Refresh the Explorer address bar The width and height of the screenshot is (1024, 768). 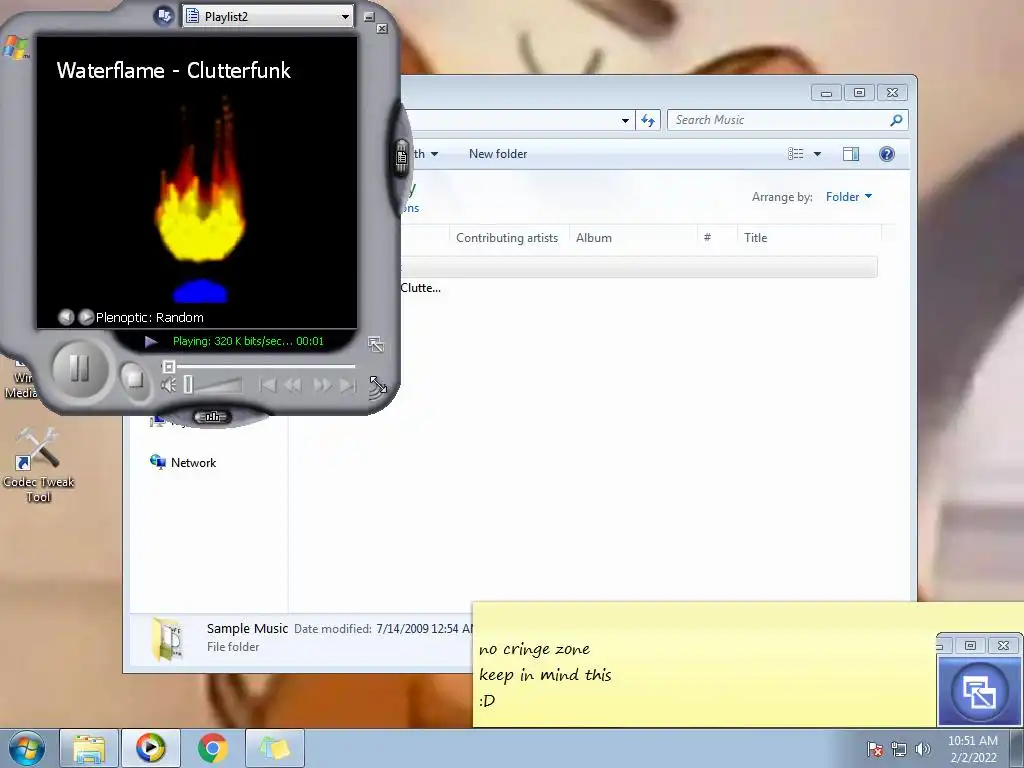pyautogui.click(x=648, y=120)
